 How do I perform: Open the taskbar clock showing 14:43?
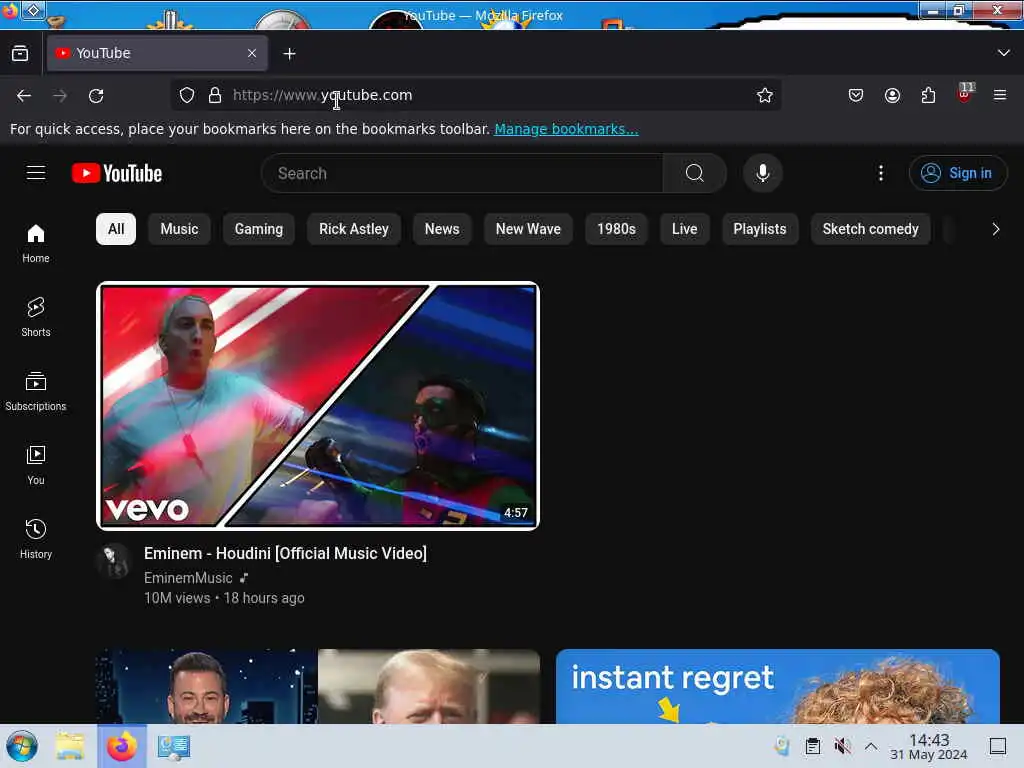coord(929,746)
